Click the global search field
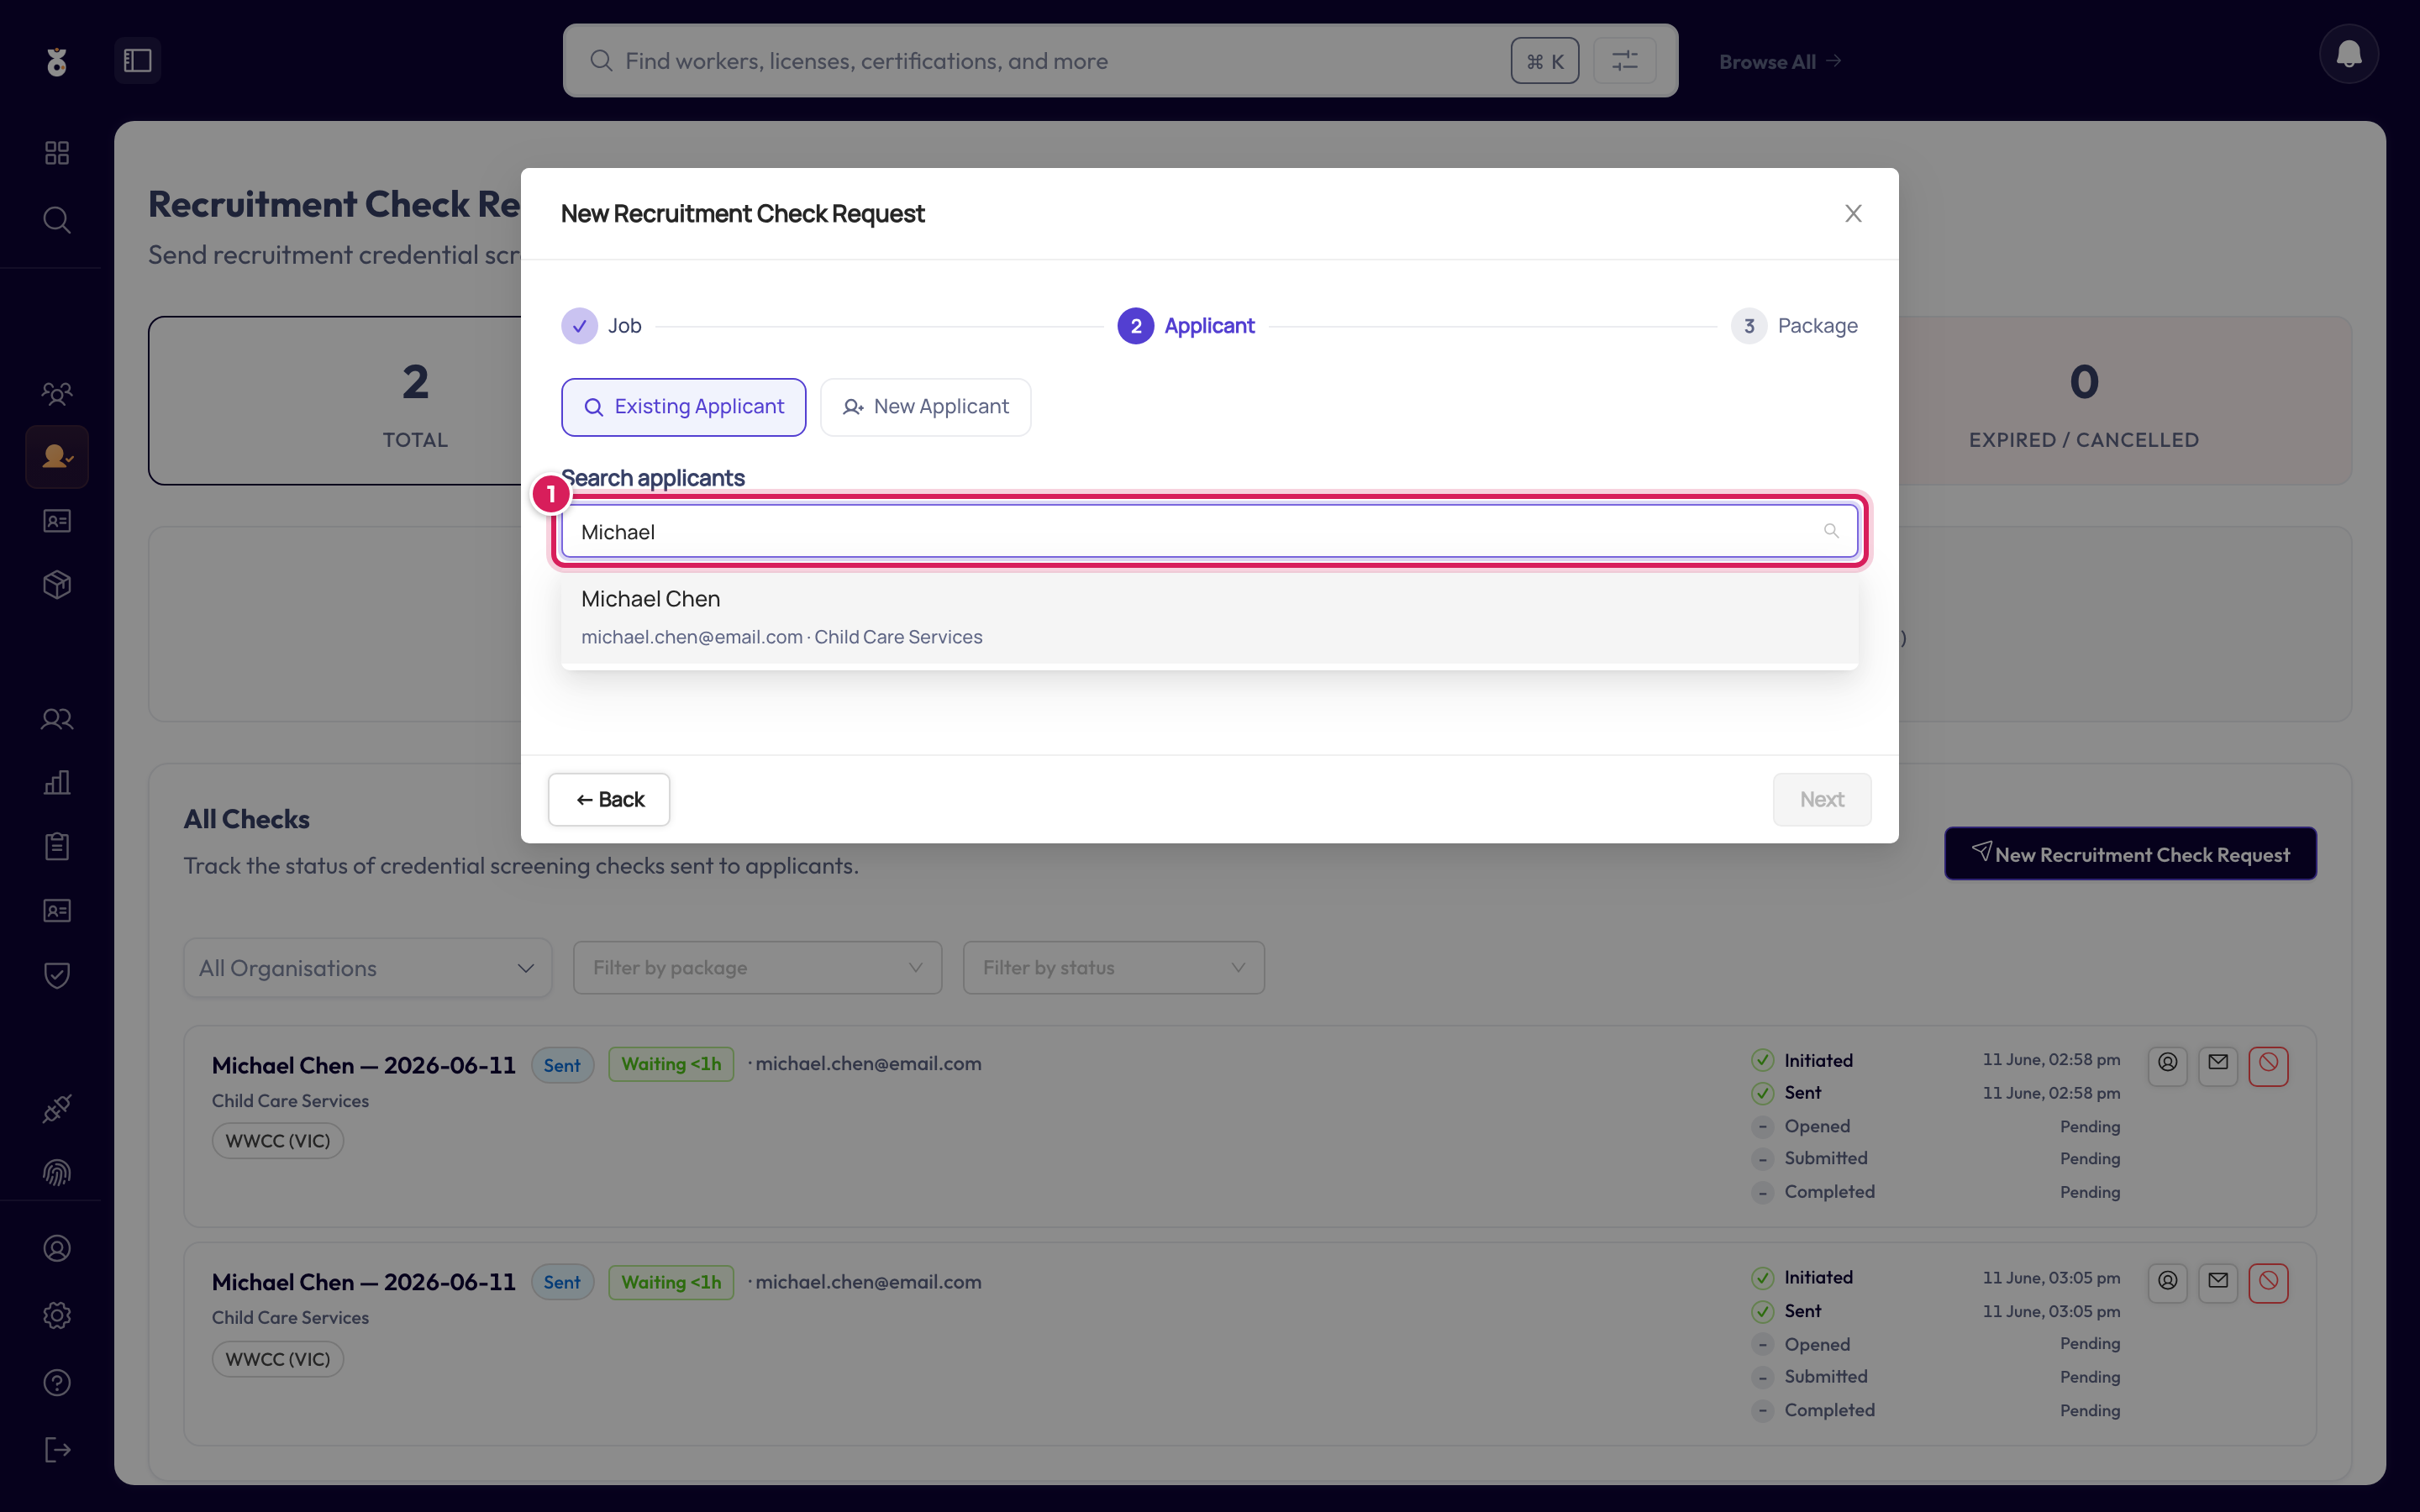The height and width of the screenshot is (1512, 2420). pyautogui.click(x=1120, y=61)
